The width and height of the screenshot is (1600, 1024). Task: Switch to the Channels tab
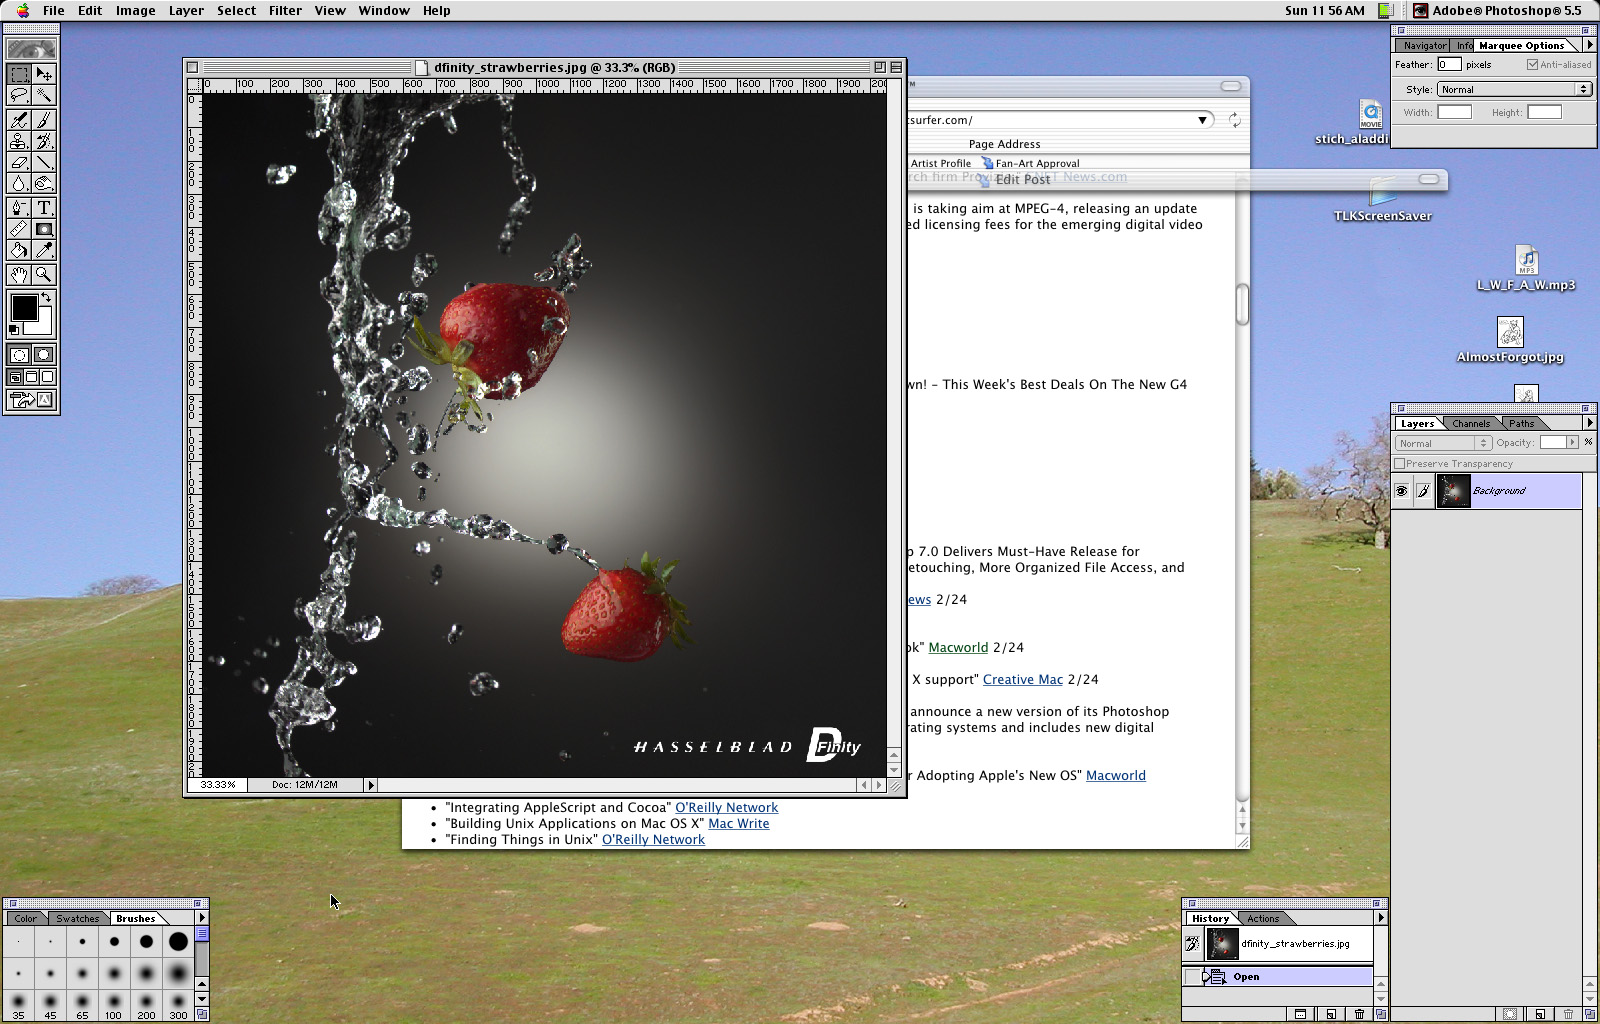pos(1471,424)
